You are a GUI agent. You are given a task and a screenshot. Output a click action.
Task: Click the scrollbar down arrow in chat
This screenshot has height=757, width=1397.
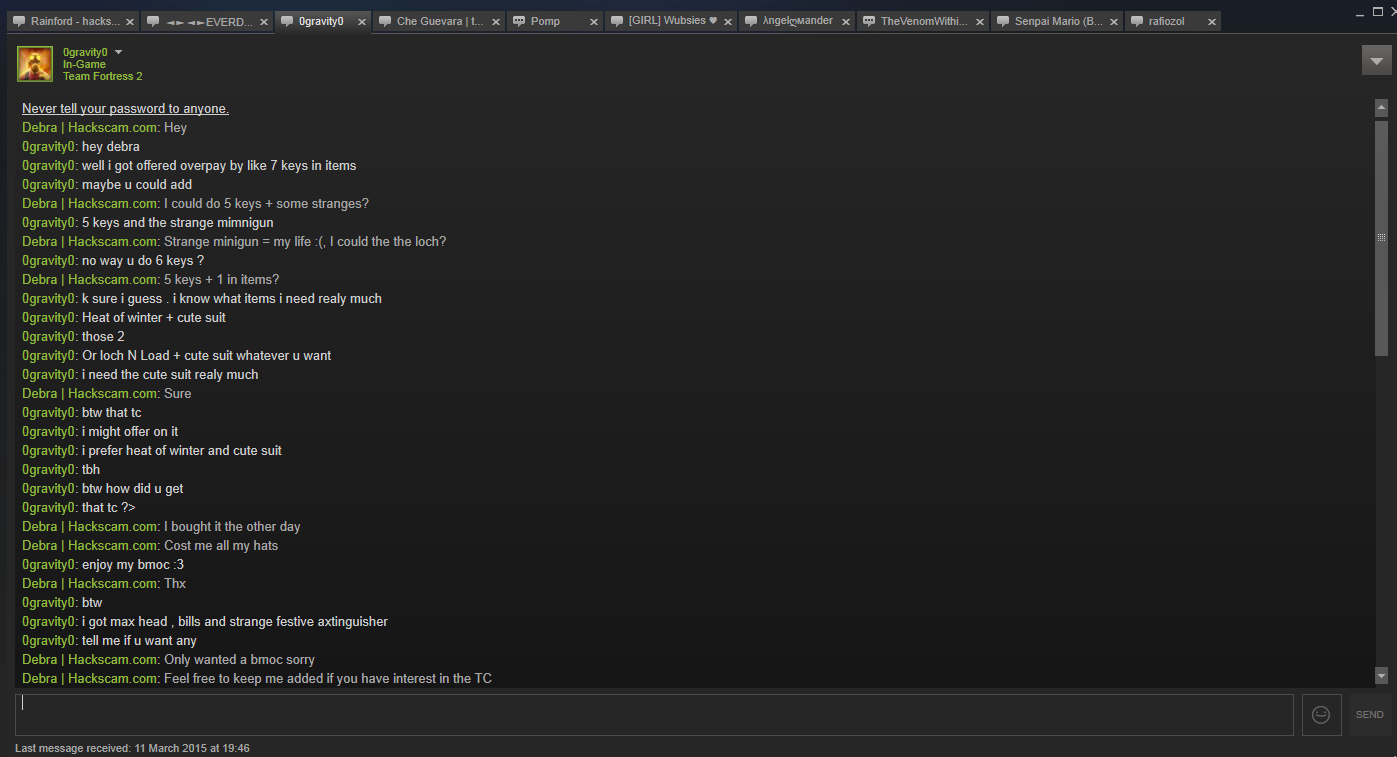pos(1381,675)
